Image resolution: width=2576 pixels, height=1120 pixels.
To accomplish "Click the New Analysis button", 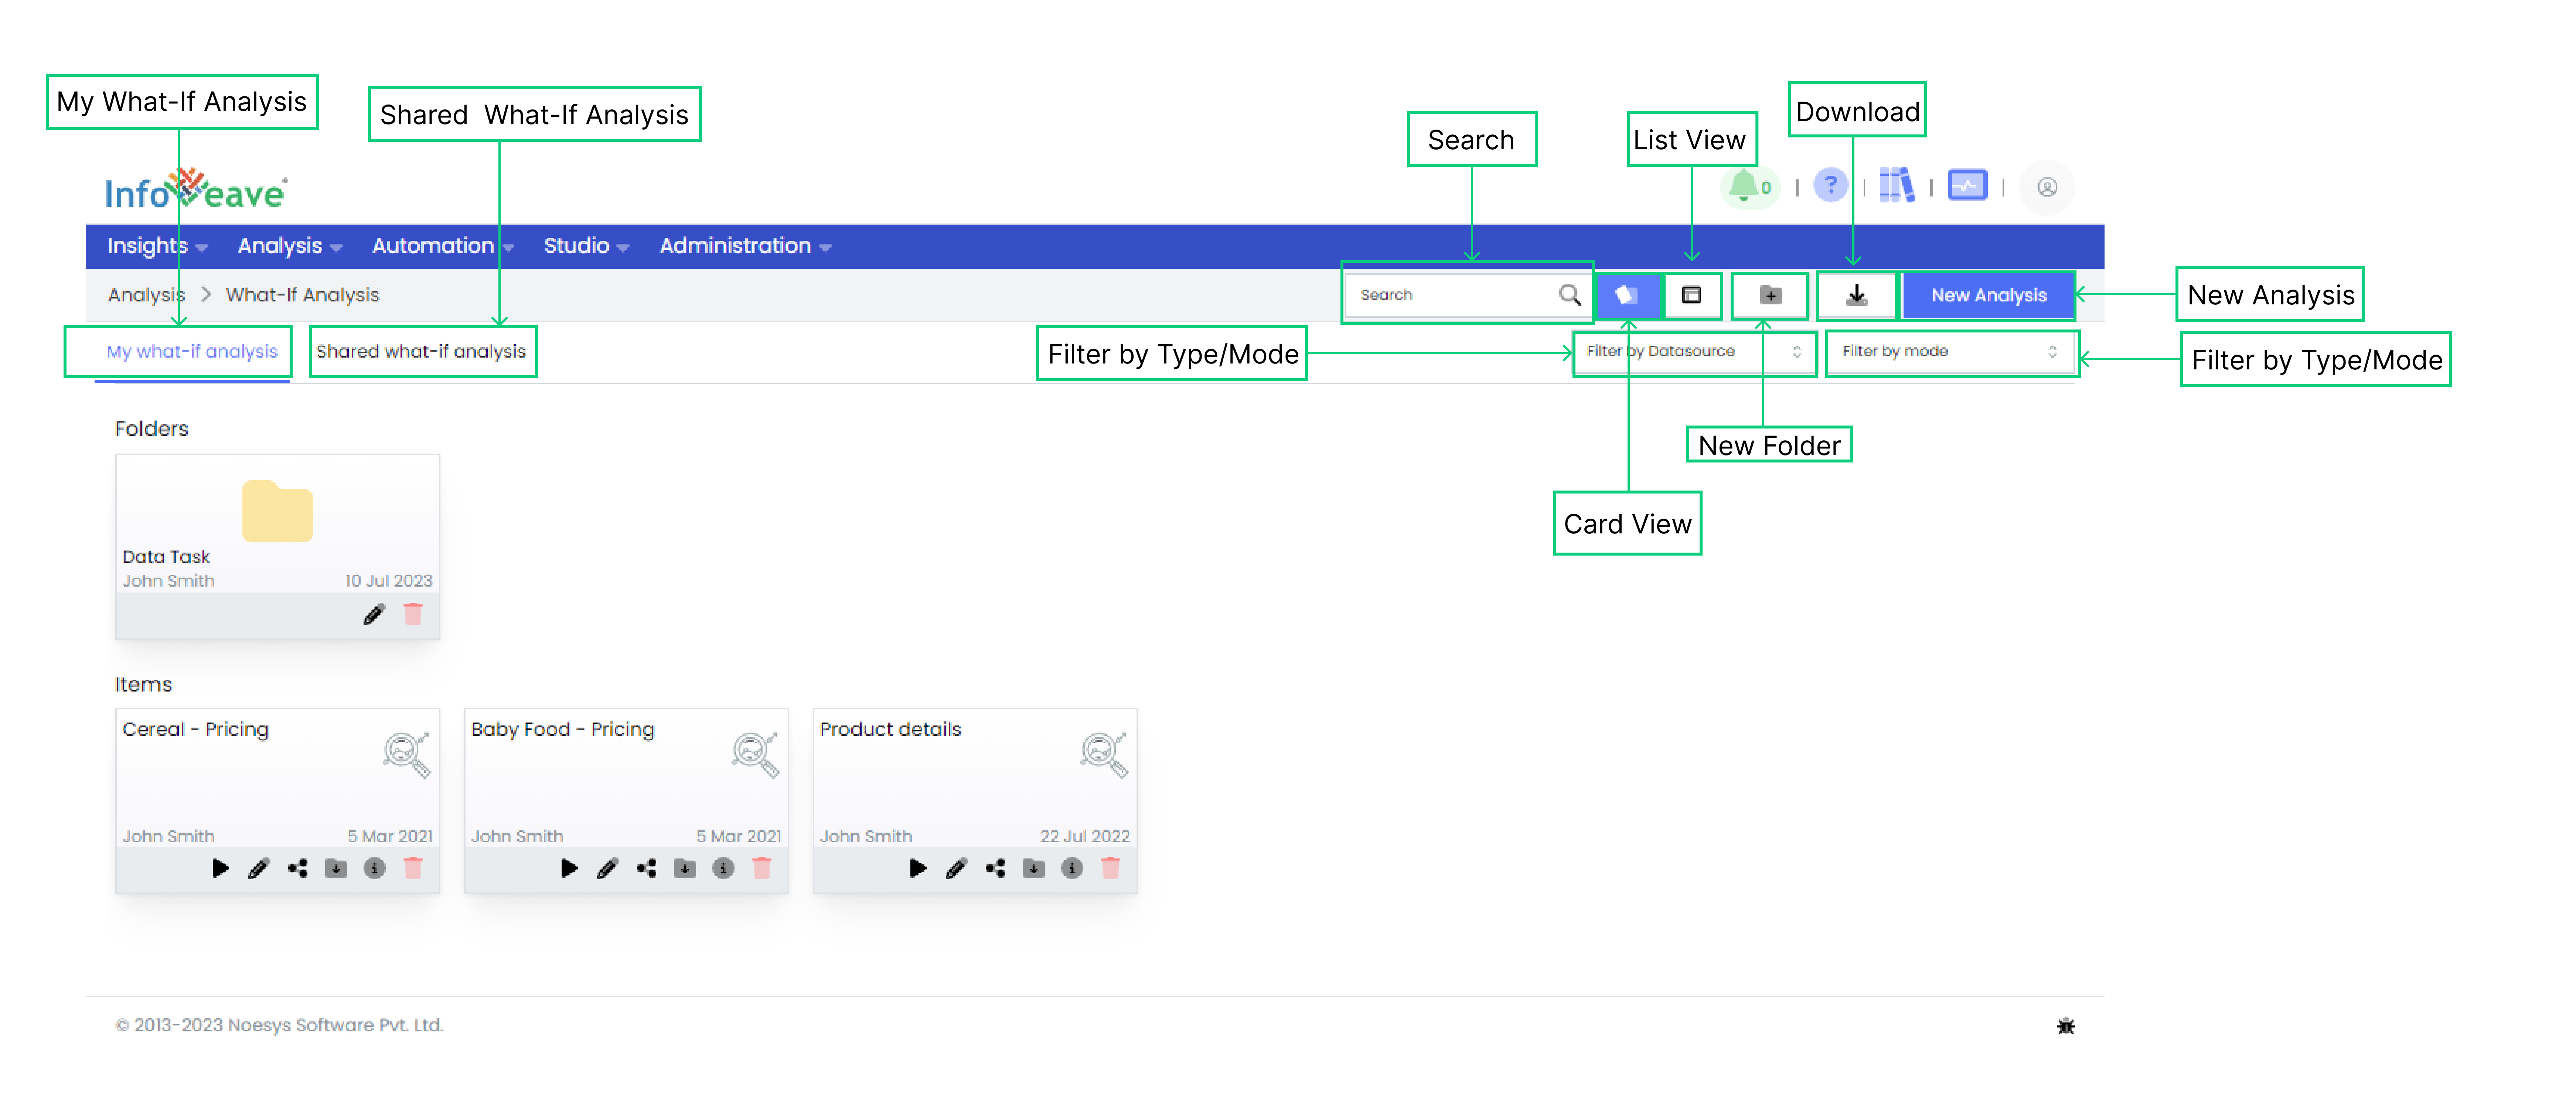I will [1988, 295].
